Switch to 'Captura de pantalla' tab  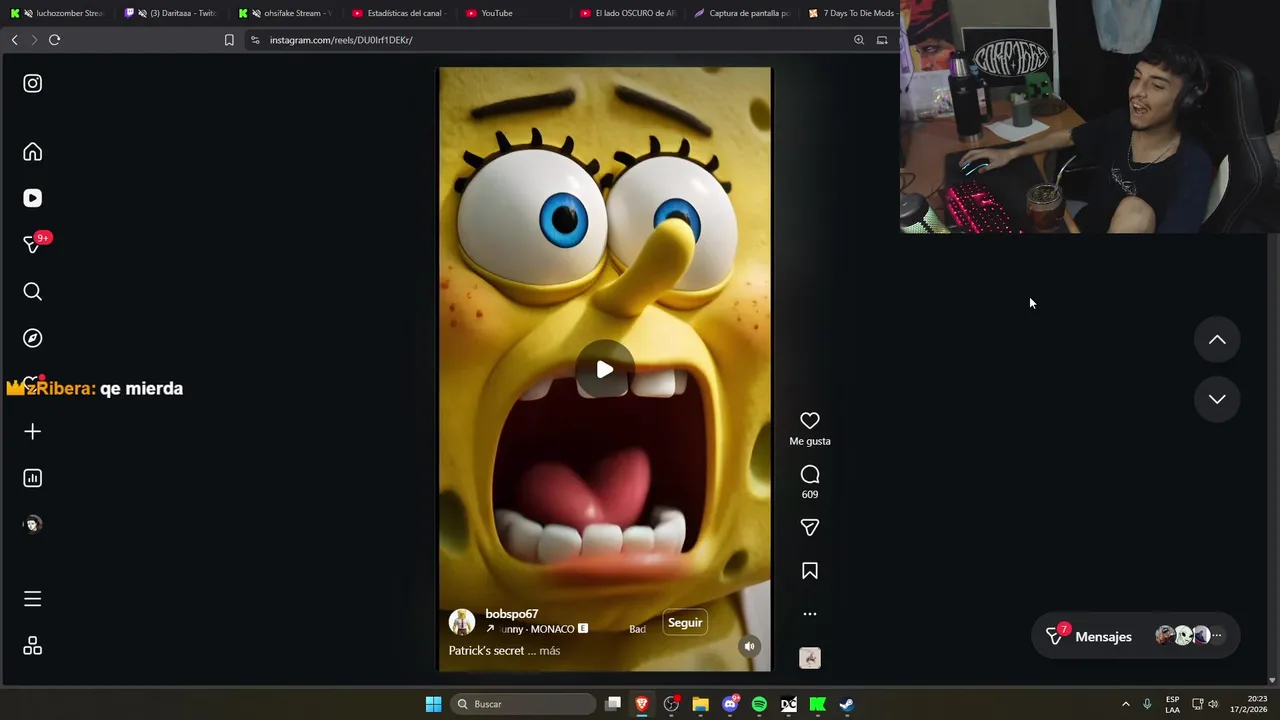click(x=744, y=13)
